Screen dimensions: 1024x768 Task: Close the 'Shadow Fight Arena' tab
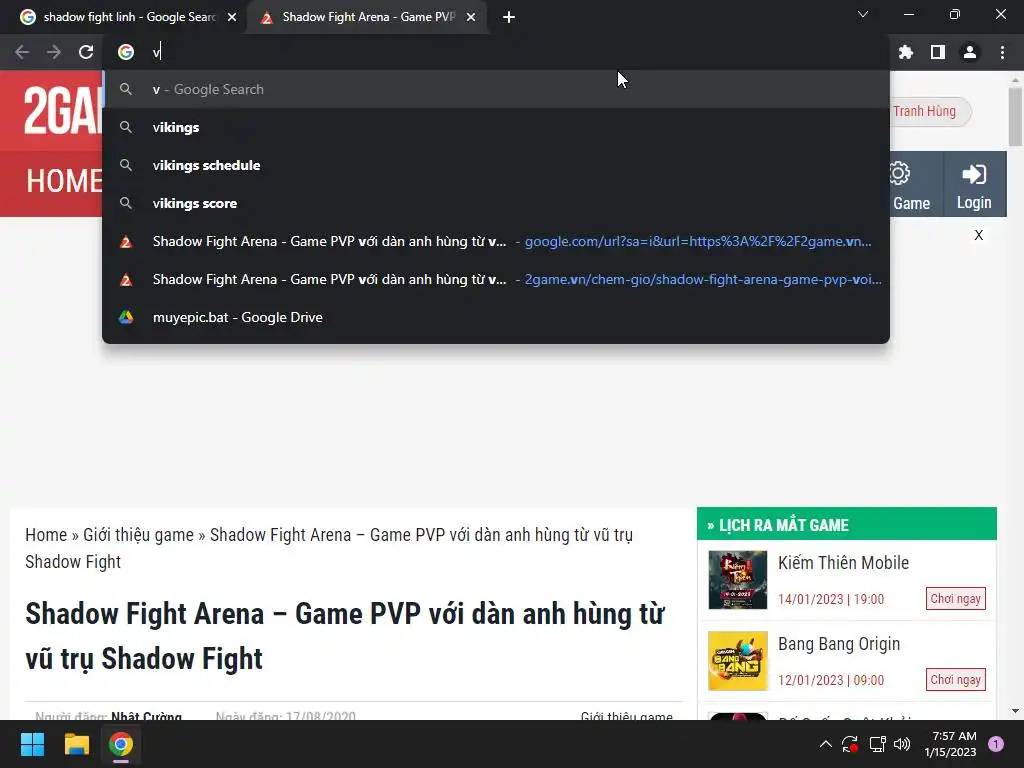coord(471,17)
